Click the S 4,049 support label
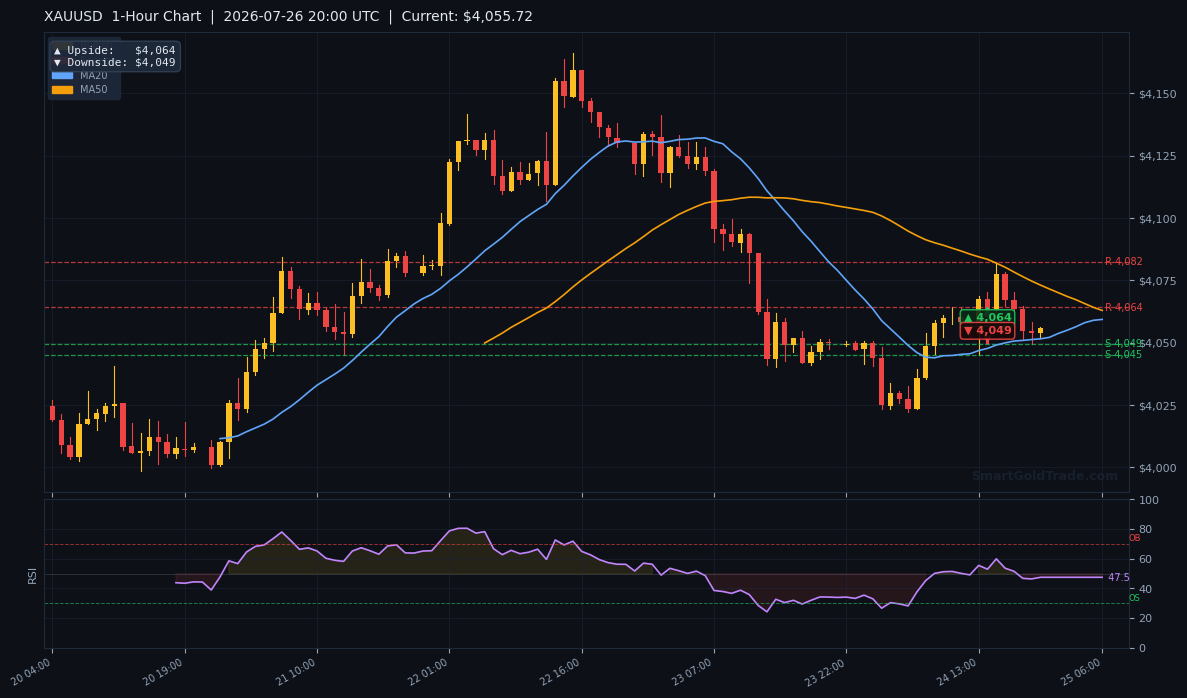The image size is (1187, 698). click(x=1123, y=344)
